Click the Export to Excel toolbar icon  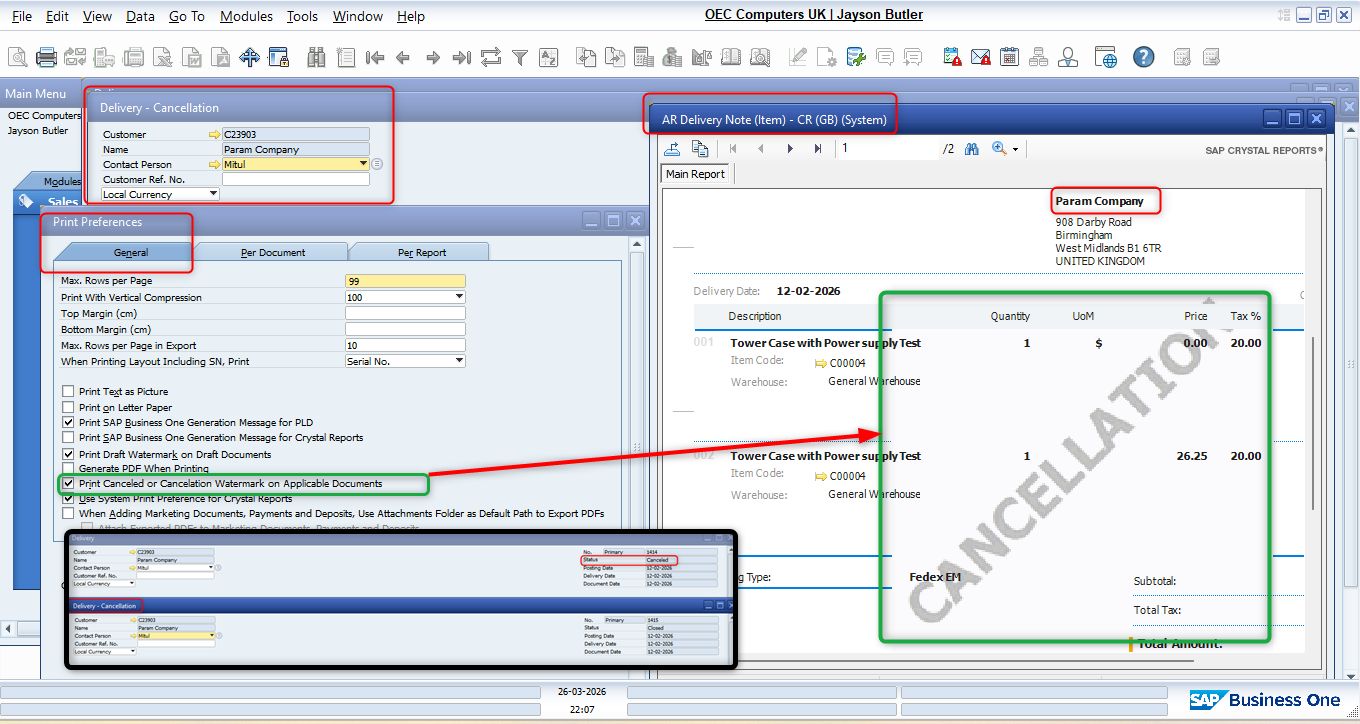[163, 57]
